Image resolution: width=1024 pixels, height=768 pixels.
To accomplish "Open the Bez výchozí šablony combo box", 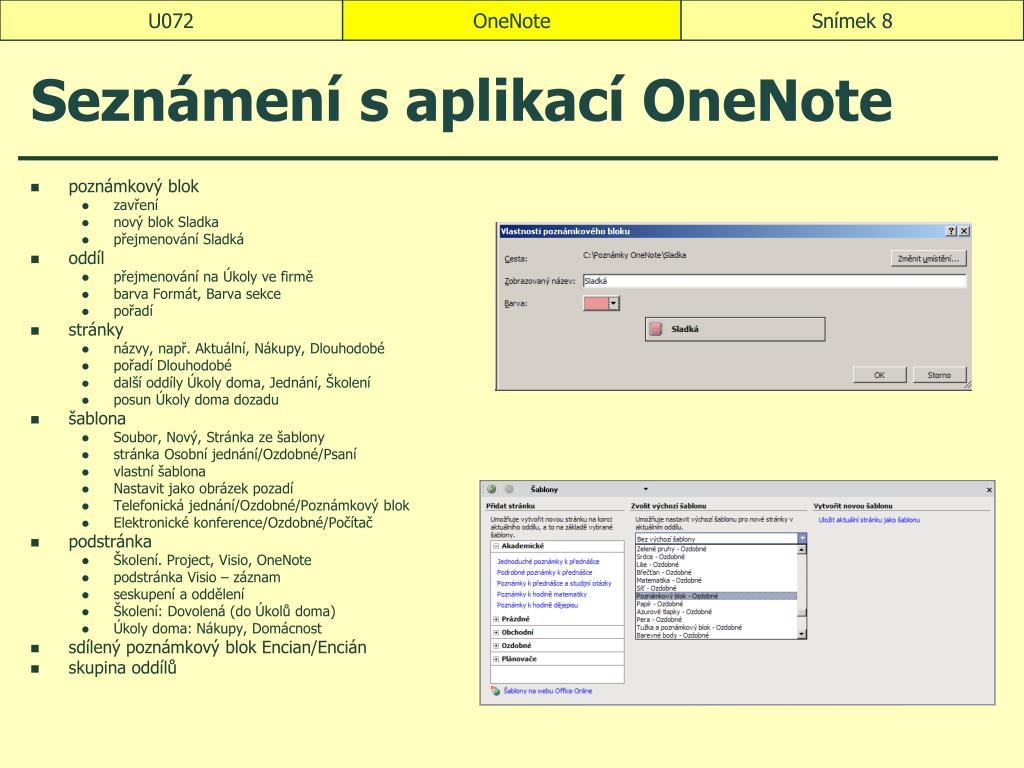I will tap(721, 539).
